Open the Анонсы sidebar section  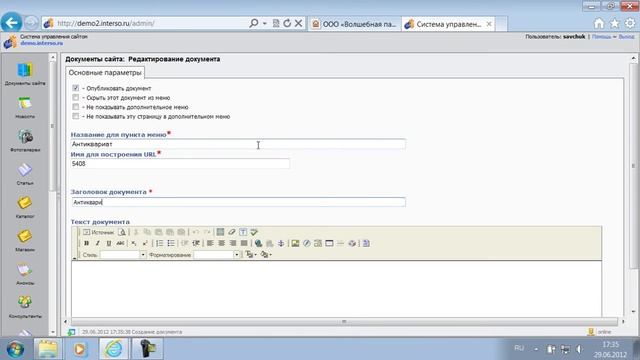pos(25,274)
